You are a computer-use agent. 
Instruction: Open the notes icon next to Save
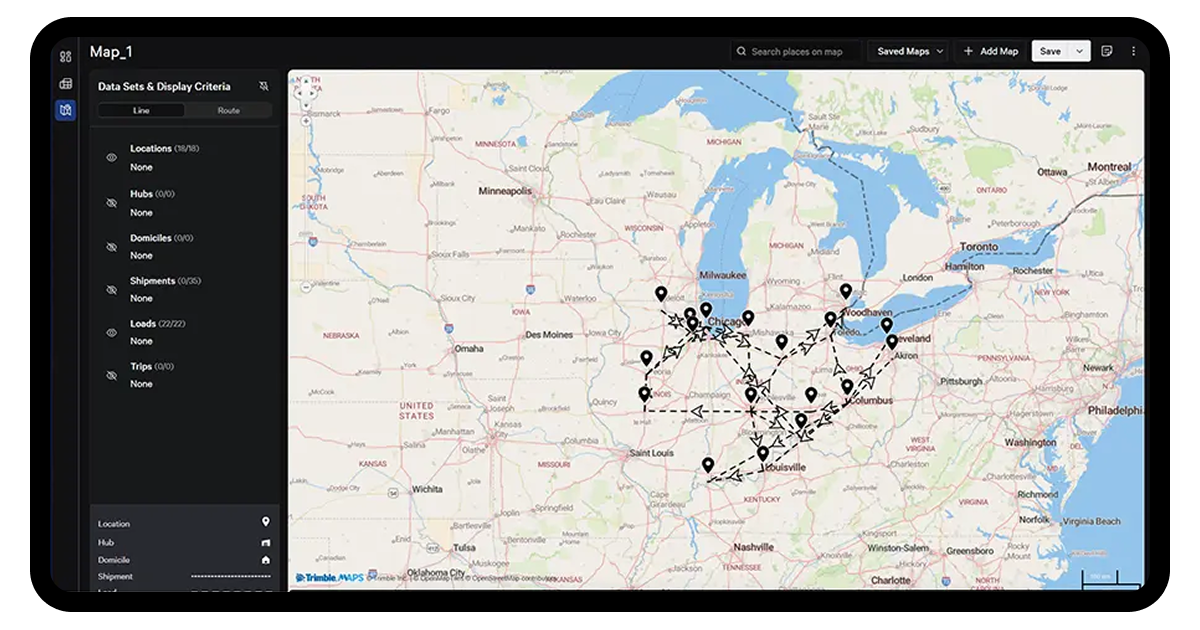point(1107,51)
